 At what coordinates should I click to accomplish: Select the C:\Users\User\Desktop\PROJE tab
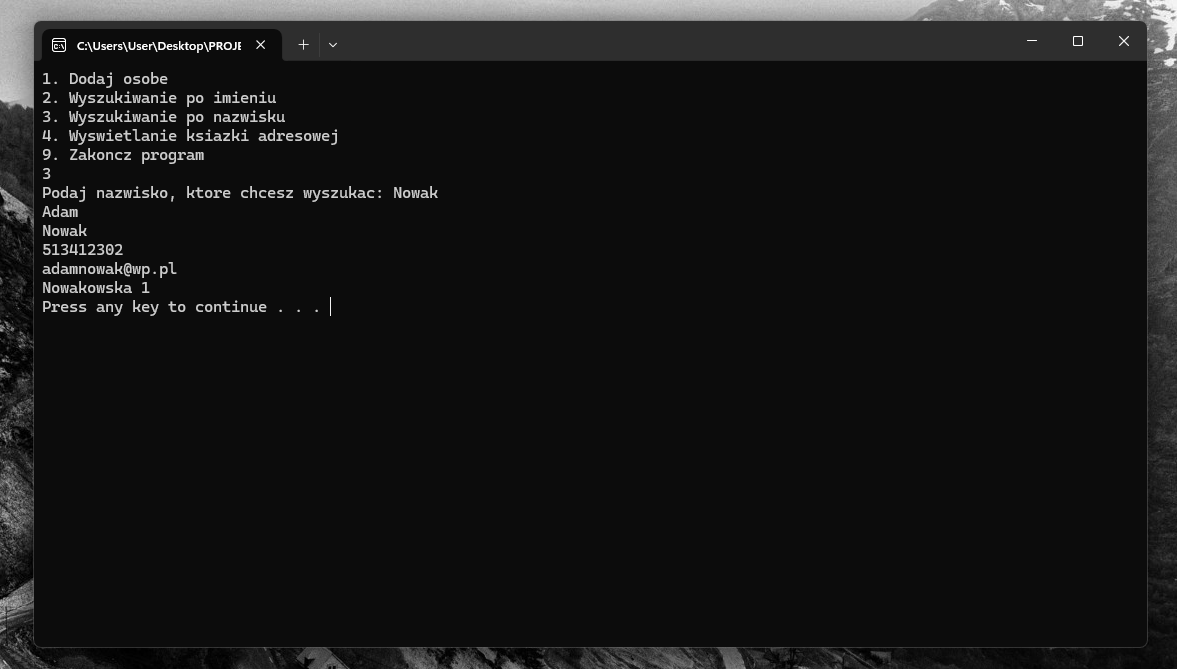click(x=161, y=45)
